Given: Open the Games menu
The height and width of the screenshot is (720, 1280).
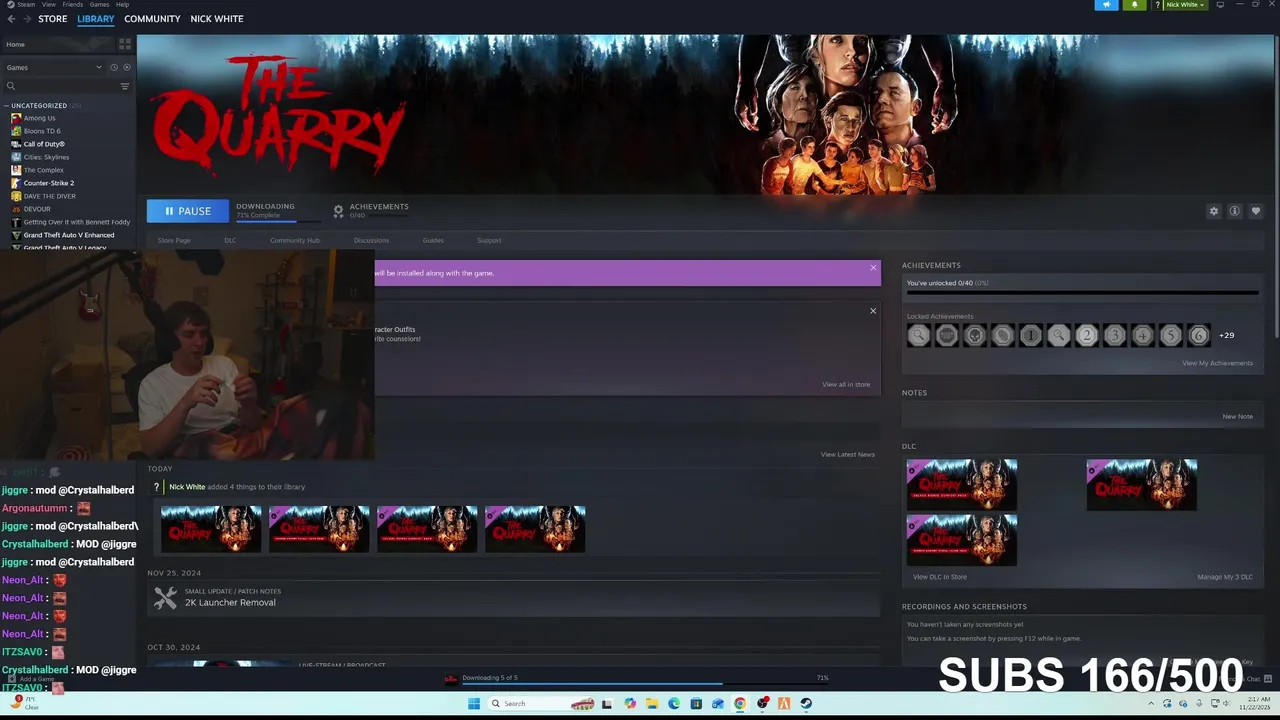Looking at the screenshot, I should [100, 4].
